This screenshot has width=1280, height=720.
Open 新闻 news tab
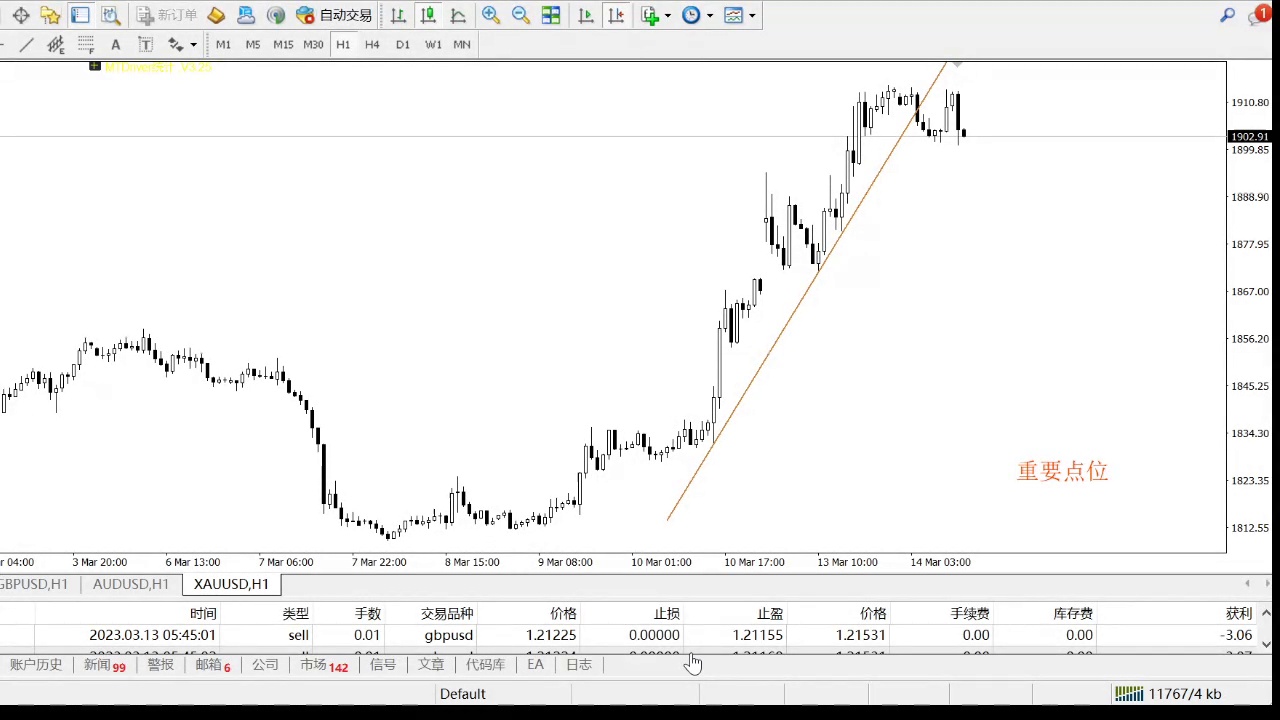(104, 665)
